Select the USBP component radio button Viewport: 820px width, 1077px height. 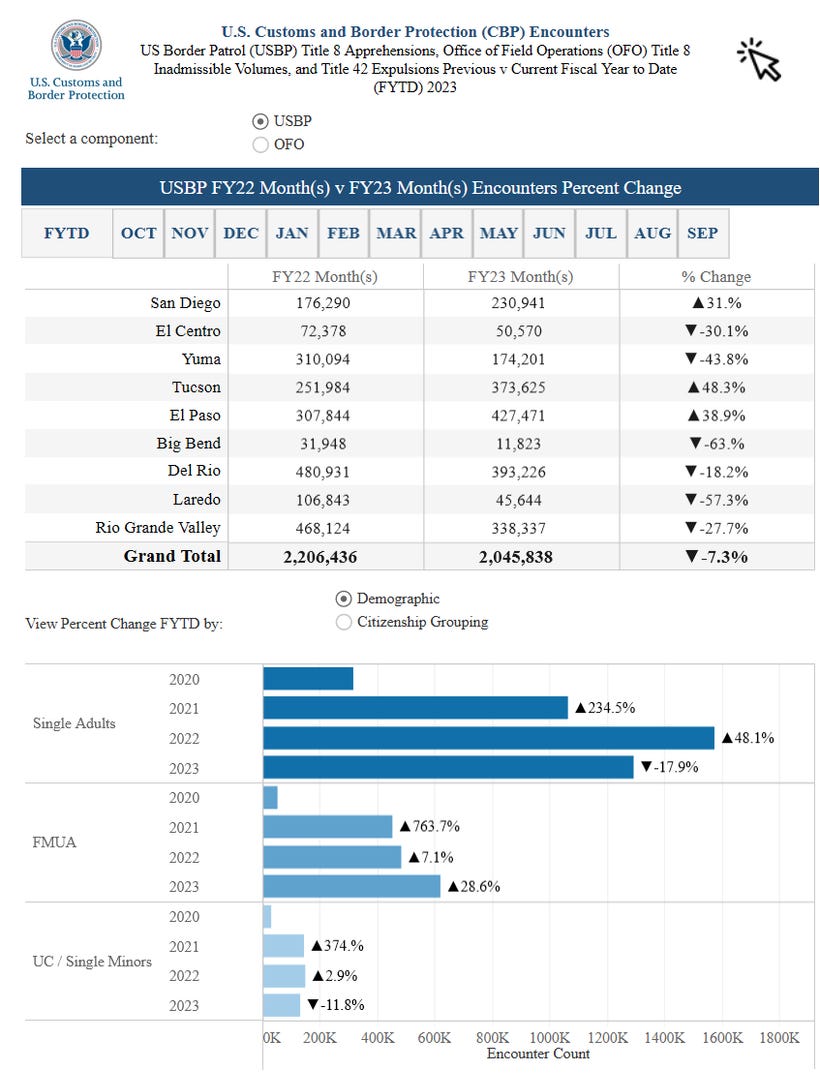coord(260,122)
